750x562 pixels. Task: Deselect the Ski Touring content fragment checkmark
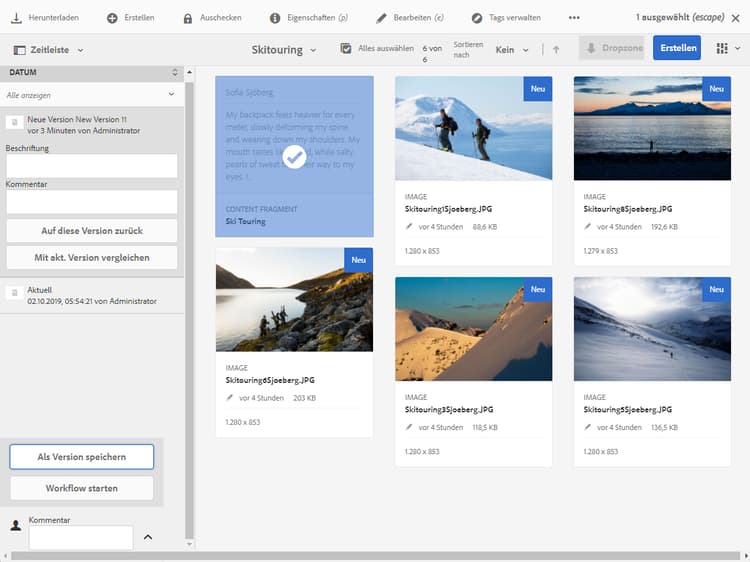(x=294, y=157)
